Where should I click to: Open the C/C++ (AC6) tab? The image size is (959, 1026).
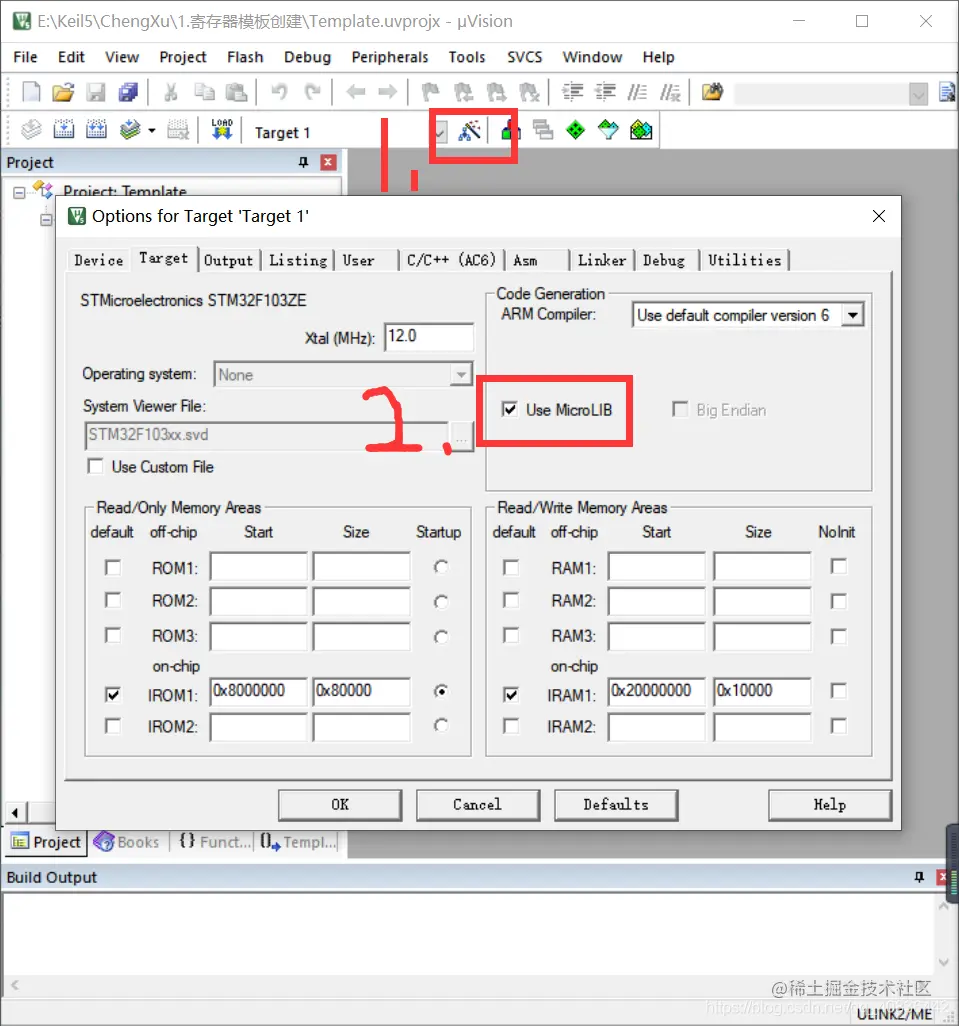pos(451,260)
